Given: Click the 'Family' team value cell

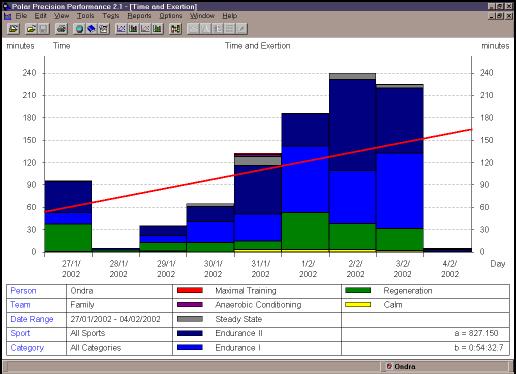Looking at the screenshot, I should 82,305.
